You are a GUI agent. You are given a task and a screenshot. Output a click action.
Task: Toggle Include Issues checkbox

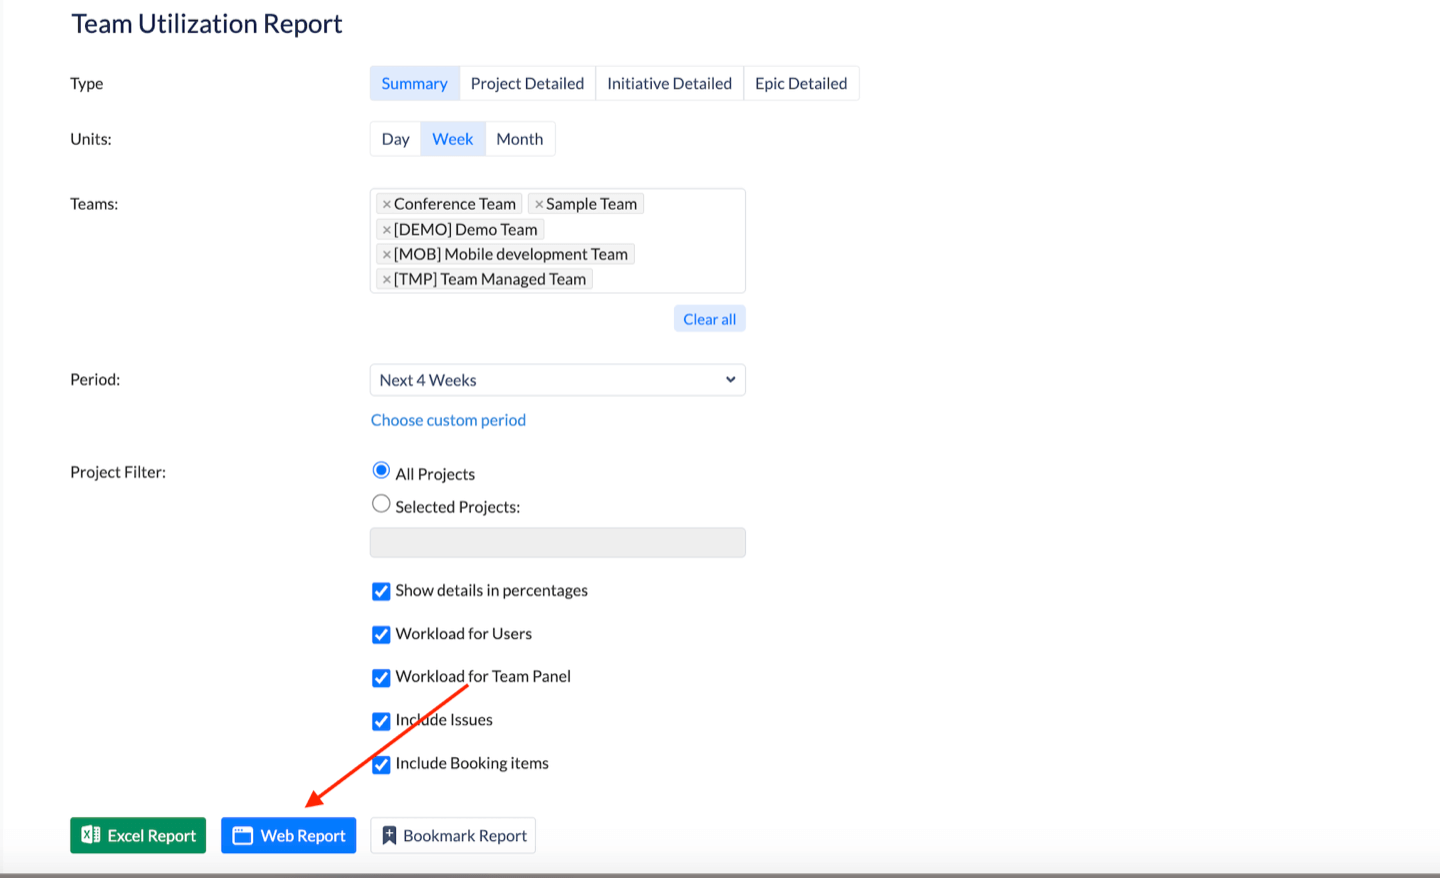(381, 721)
